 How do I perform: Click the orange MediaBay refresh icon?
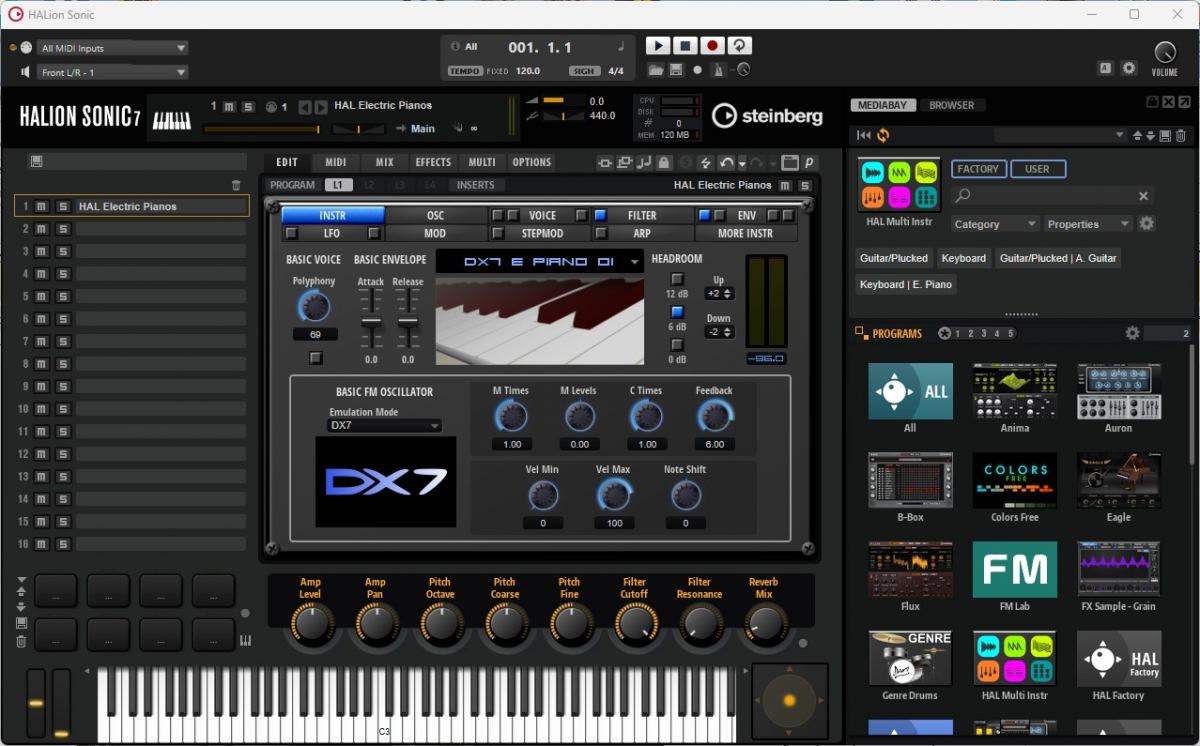tap(883, 135)
